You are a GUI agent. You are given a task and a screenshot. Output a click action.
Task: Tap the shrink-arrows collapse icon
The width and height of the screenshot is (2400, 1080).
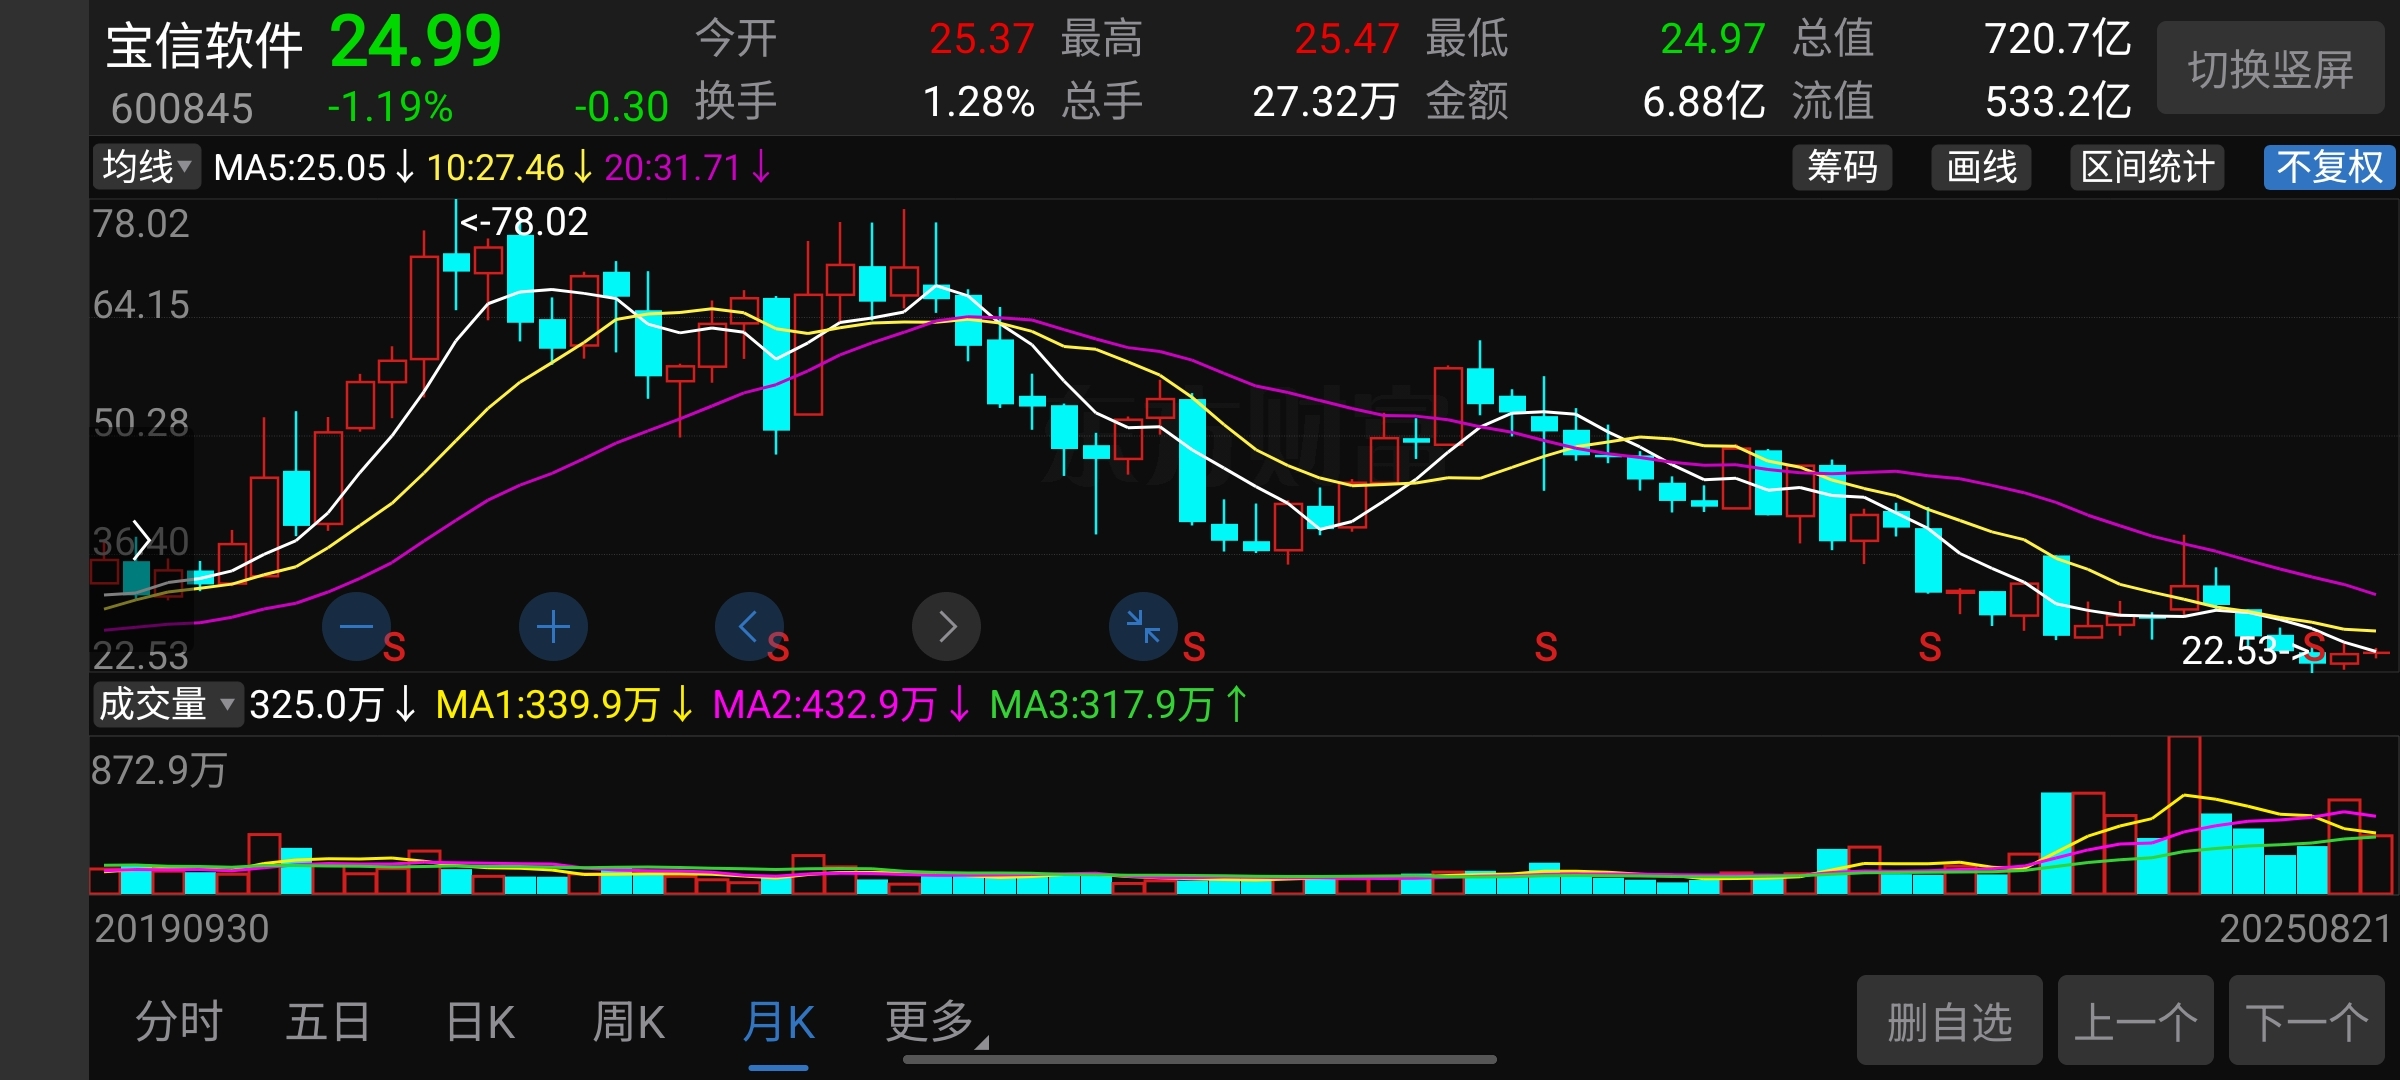click(x=1143, y=627)
